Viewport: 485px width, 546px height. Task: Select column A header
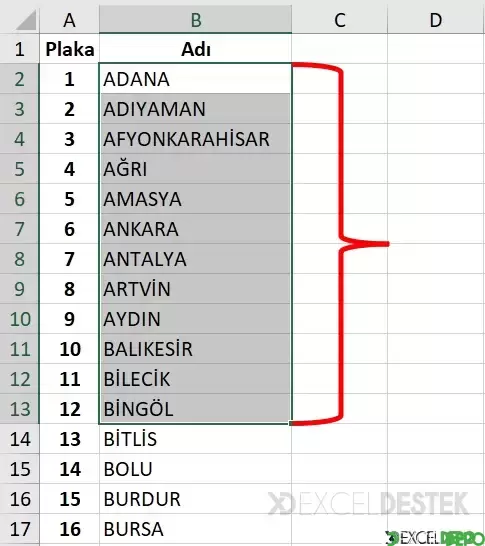tap(69, 20)
